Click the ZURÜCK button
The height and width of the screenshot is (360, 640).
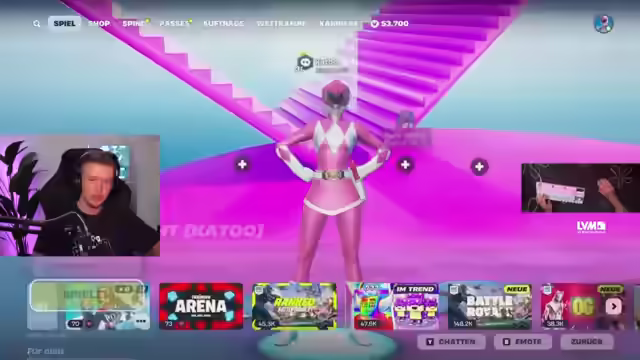click(587, 342)
